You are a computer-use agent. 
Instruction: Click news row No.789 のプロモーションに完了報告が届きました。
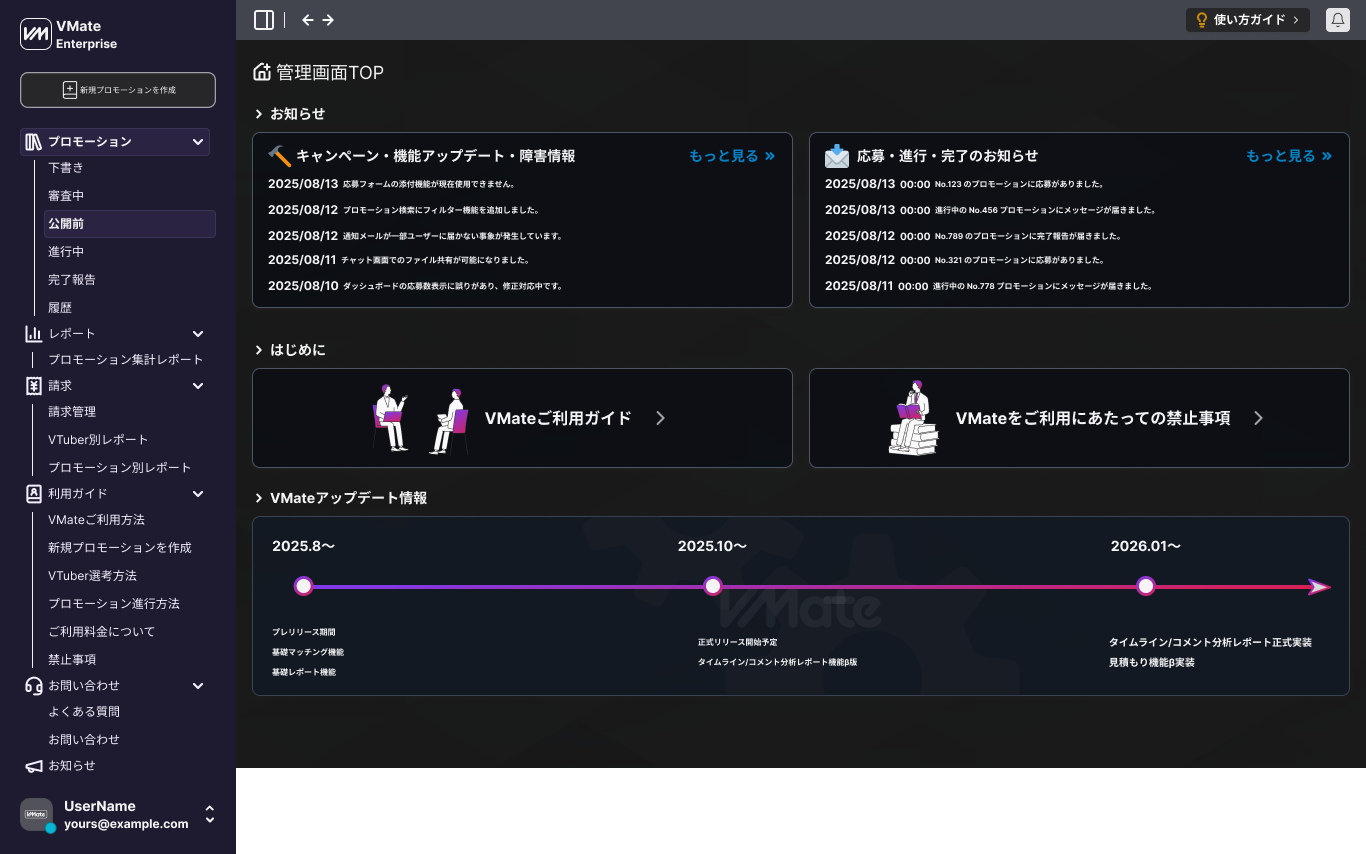point(973,236)
